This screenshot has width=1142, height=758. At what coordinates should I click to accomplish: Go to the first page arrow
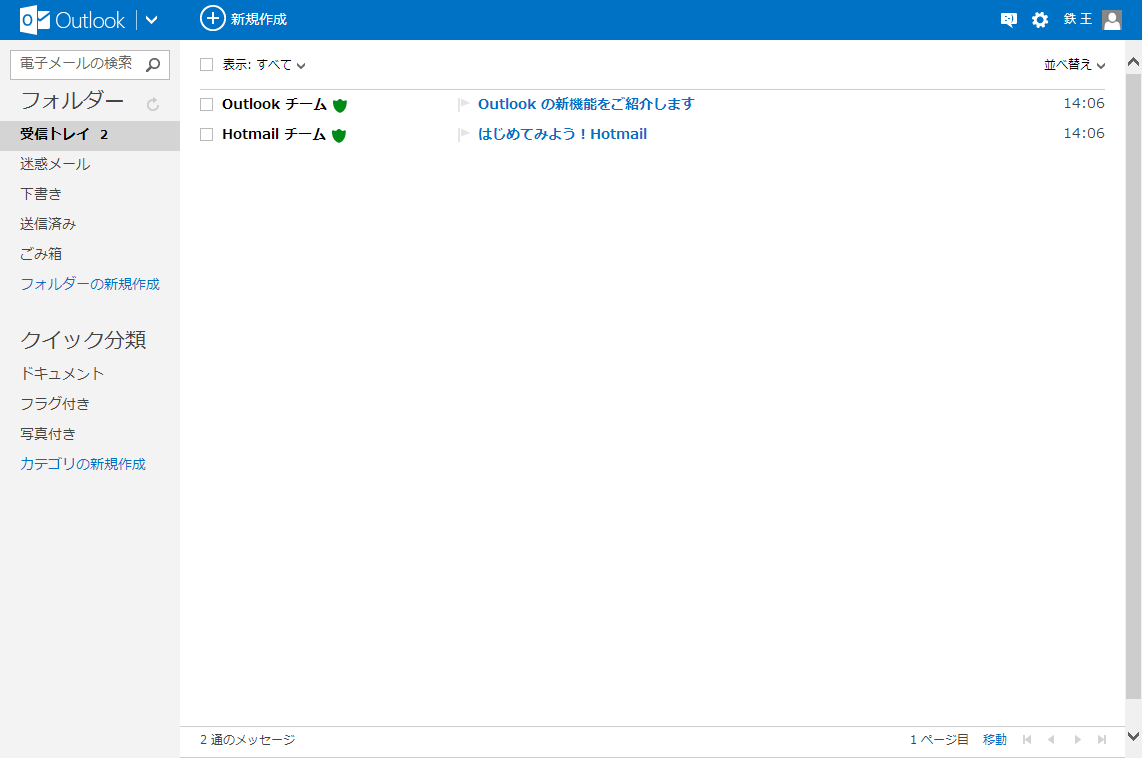1027,740
